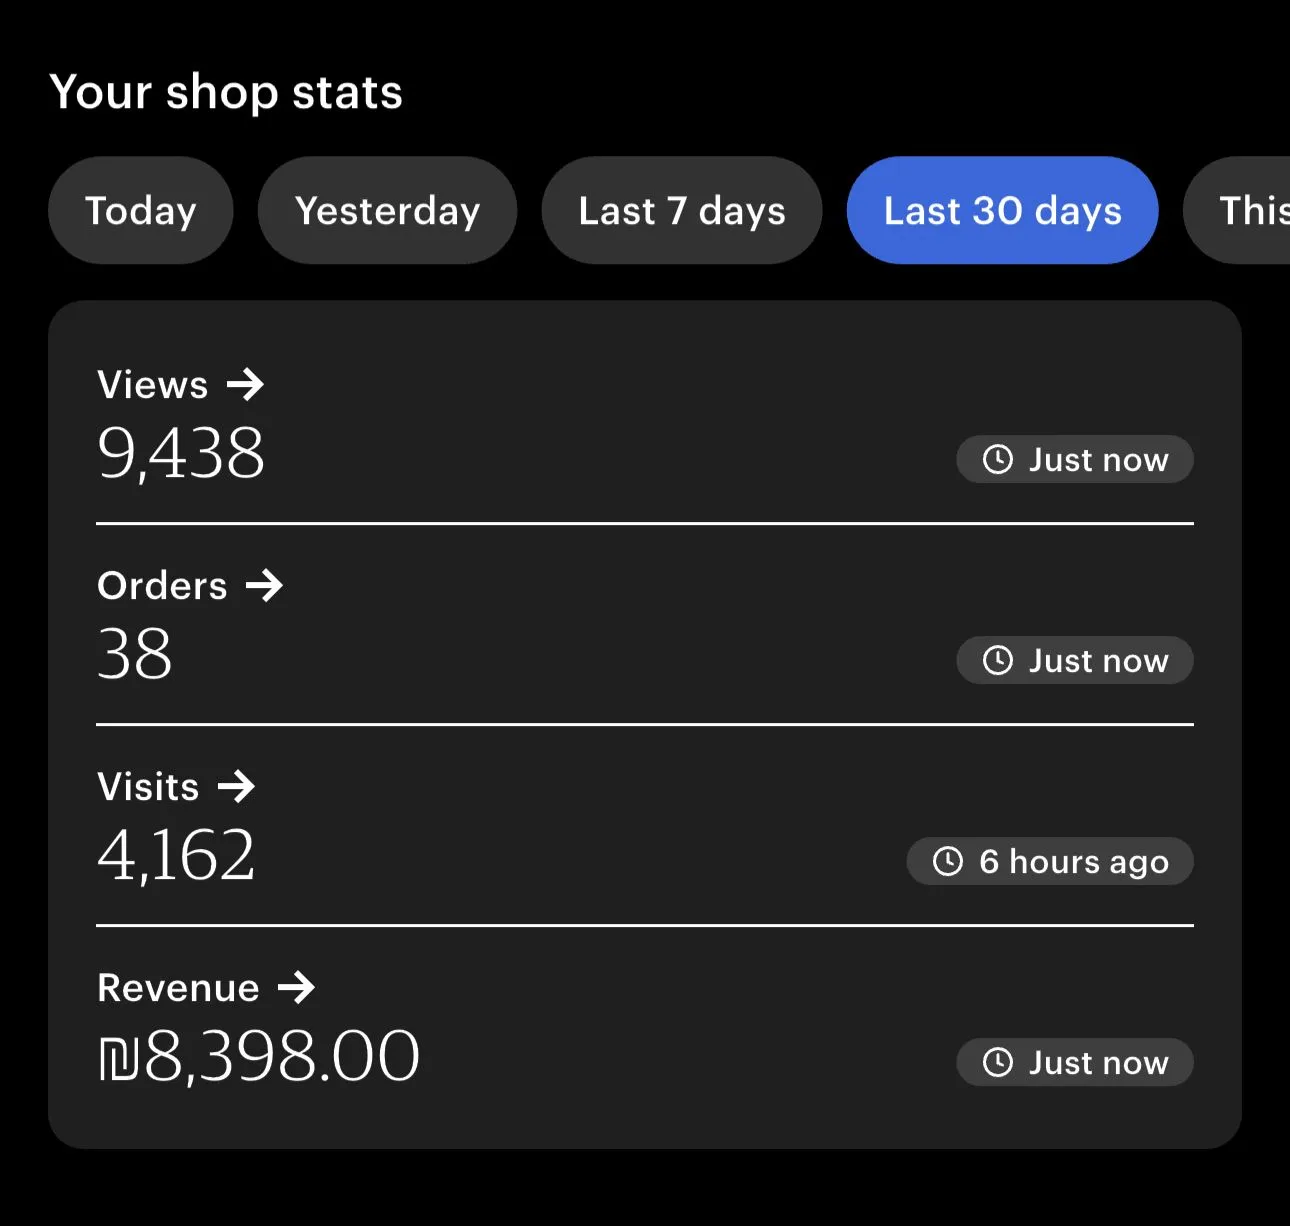1290x1226 pixels.
Task: Click the Just now badge for Revenue
Action: point(1076,1063)
